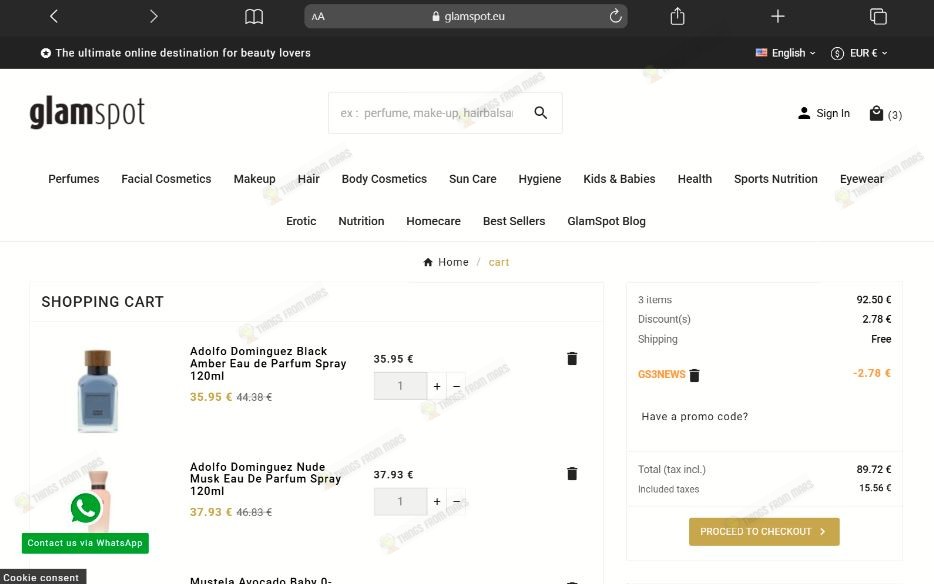Remove Black Amber item with trash icon

coord(572,358)
